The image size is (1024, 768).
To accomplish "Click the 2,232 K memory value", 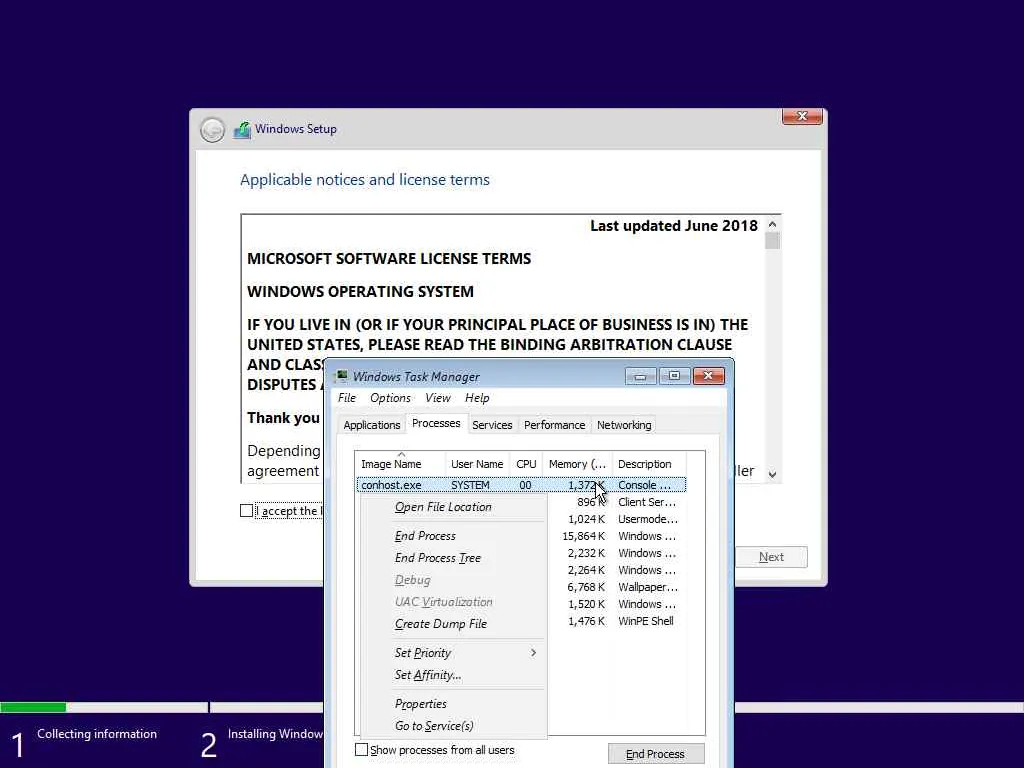I will (586, 553).
